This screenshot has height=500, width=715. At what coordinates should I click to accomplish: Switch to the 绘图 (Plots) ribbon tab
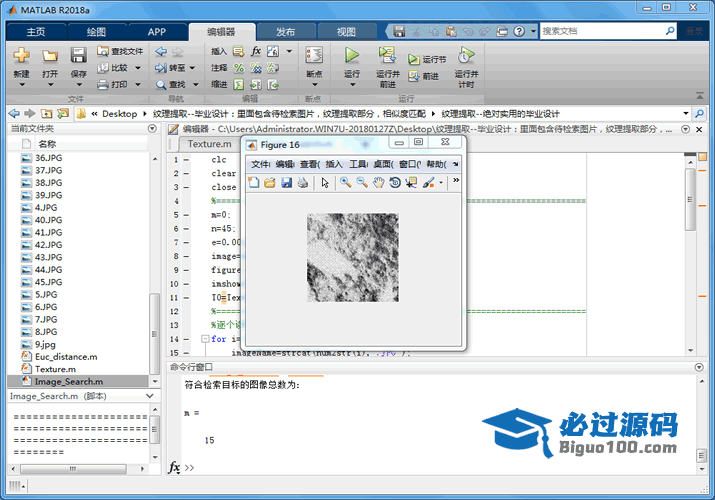(x=96, y=32)
